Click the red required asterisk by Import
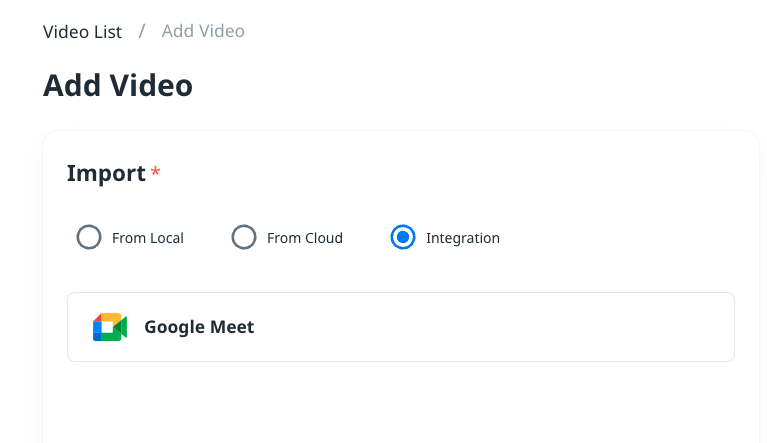 [155, 173]
